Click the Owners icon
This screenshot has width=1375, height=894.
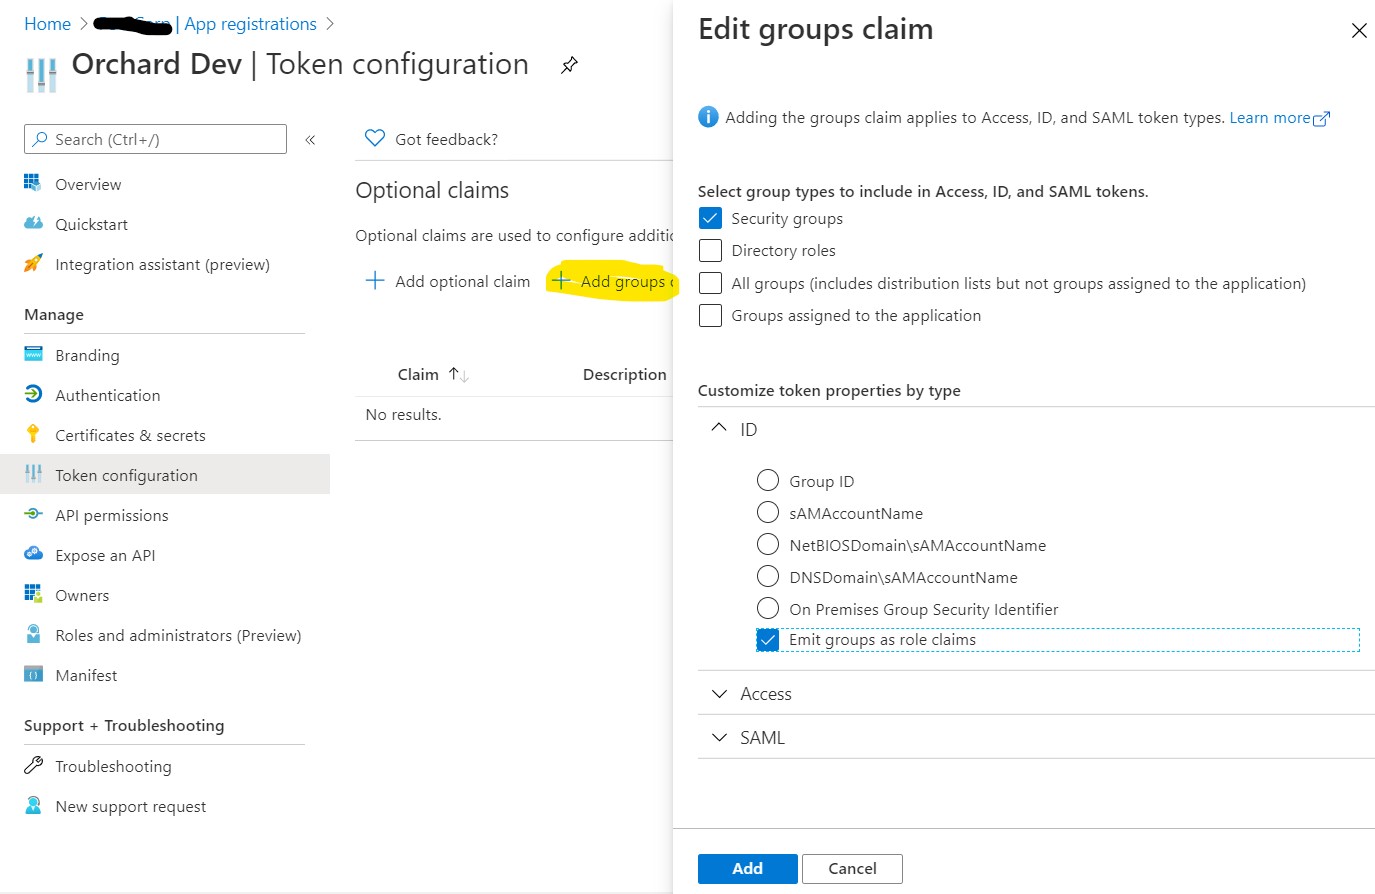point(33,594)
